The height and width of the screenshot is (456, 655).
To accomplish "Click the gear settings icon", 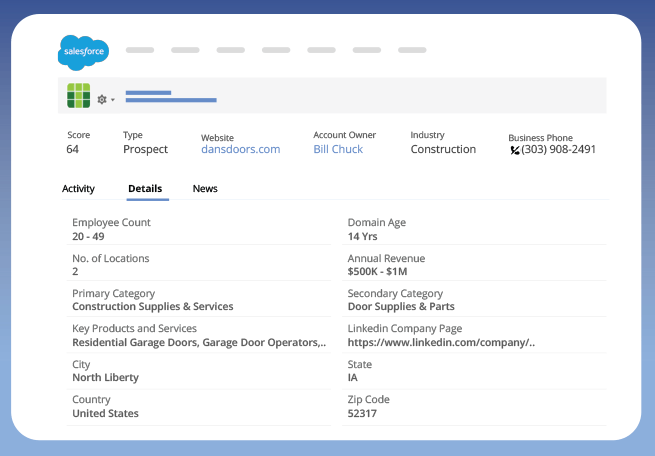I will point(101,99).
